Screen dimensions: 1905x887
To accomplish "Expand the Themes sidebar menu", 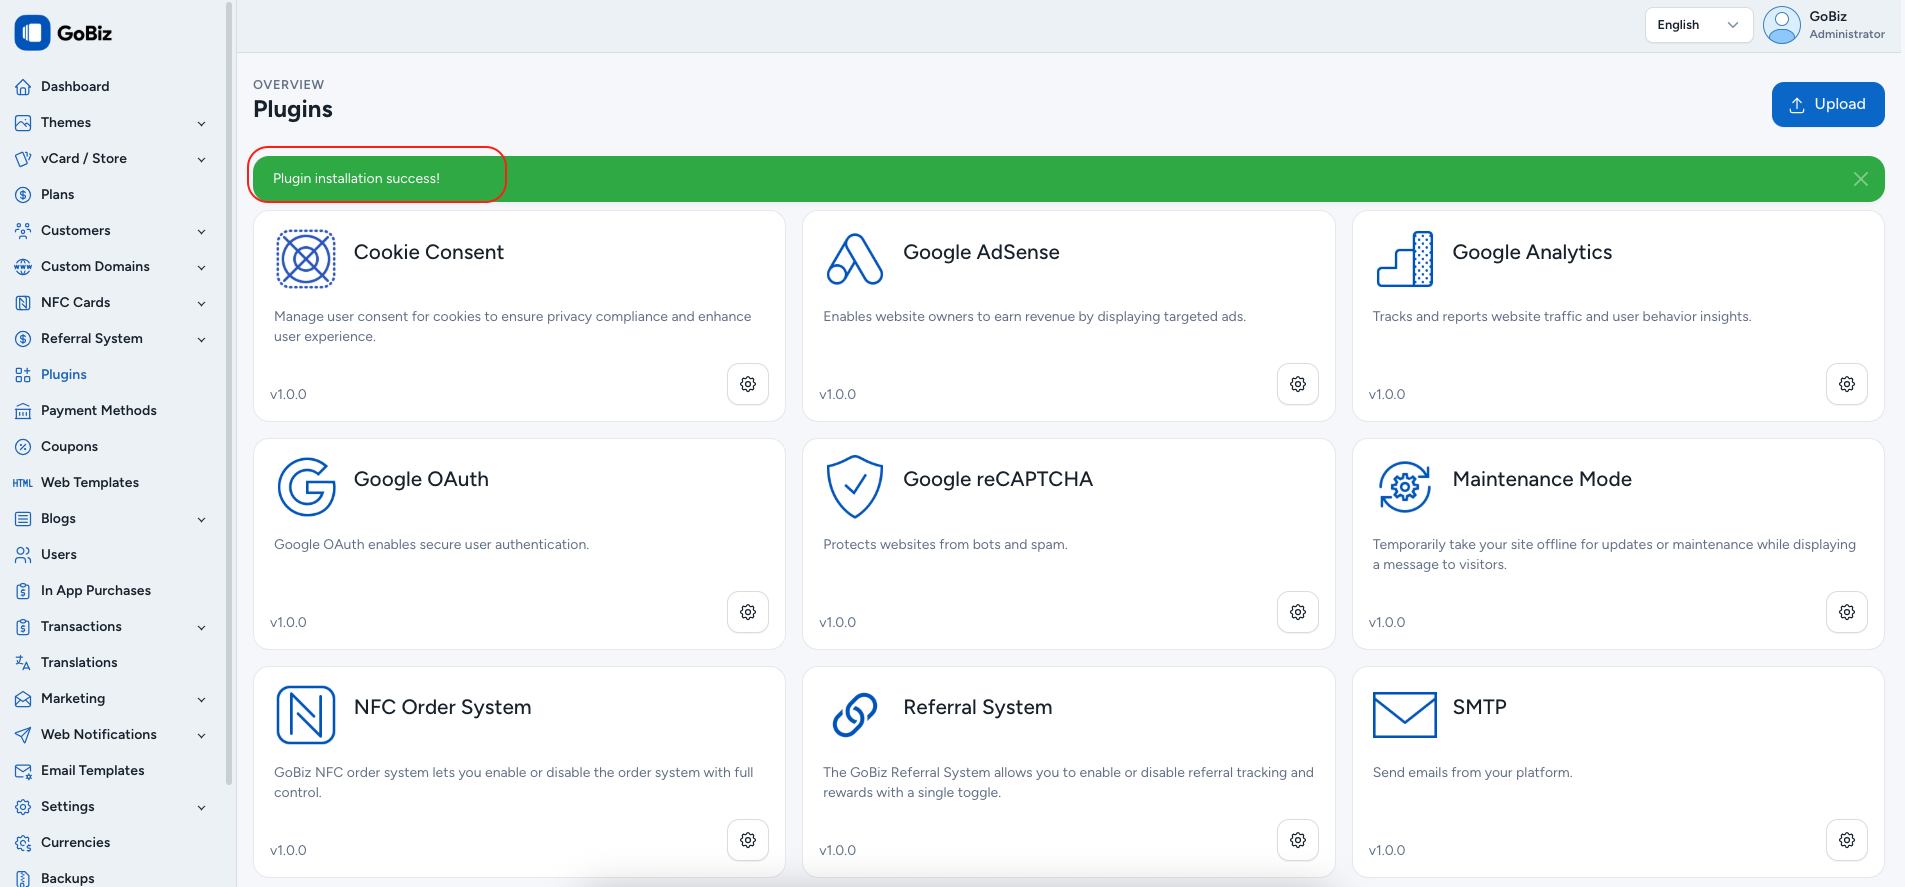I will pos(110,123).
